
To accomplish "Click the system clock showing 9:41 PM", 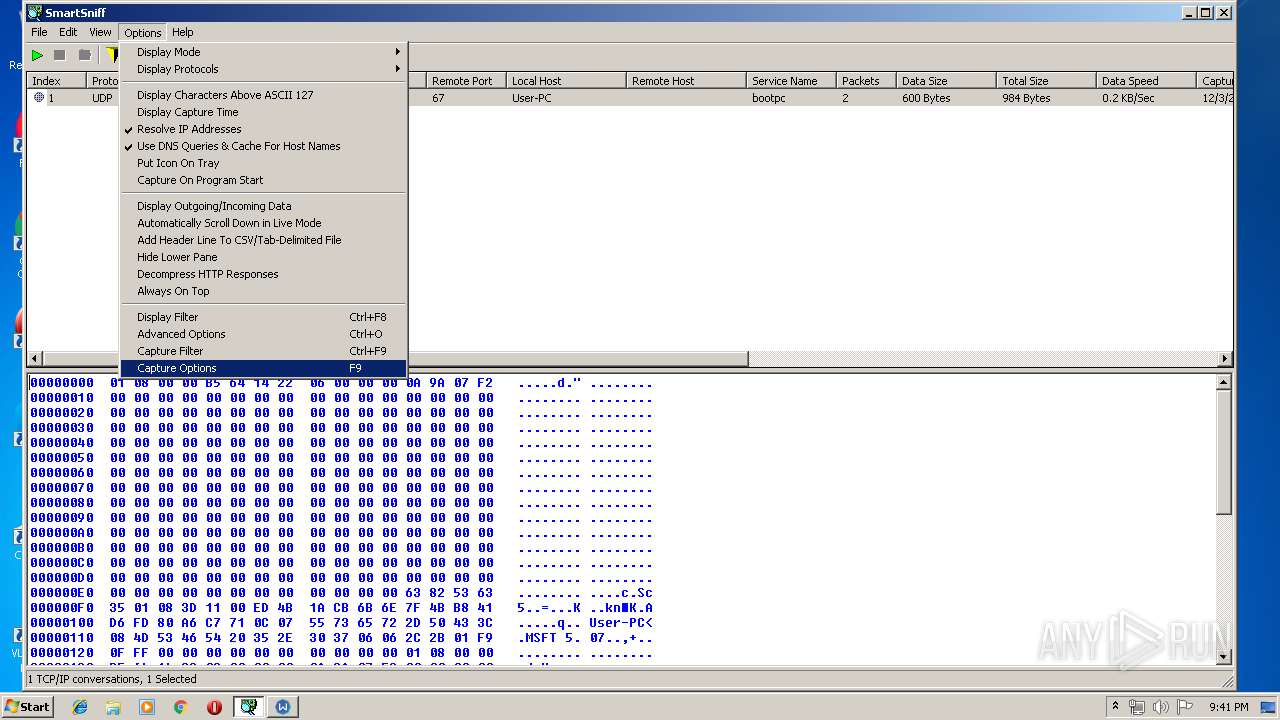I will (1228, 707).
